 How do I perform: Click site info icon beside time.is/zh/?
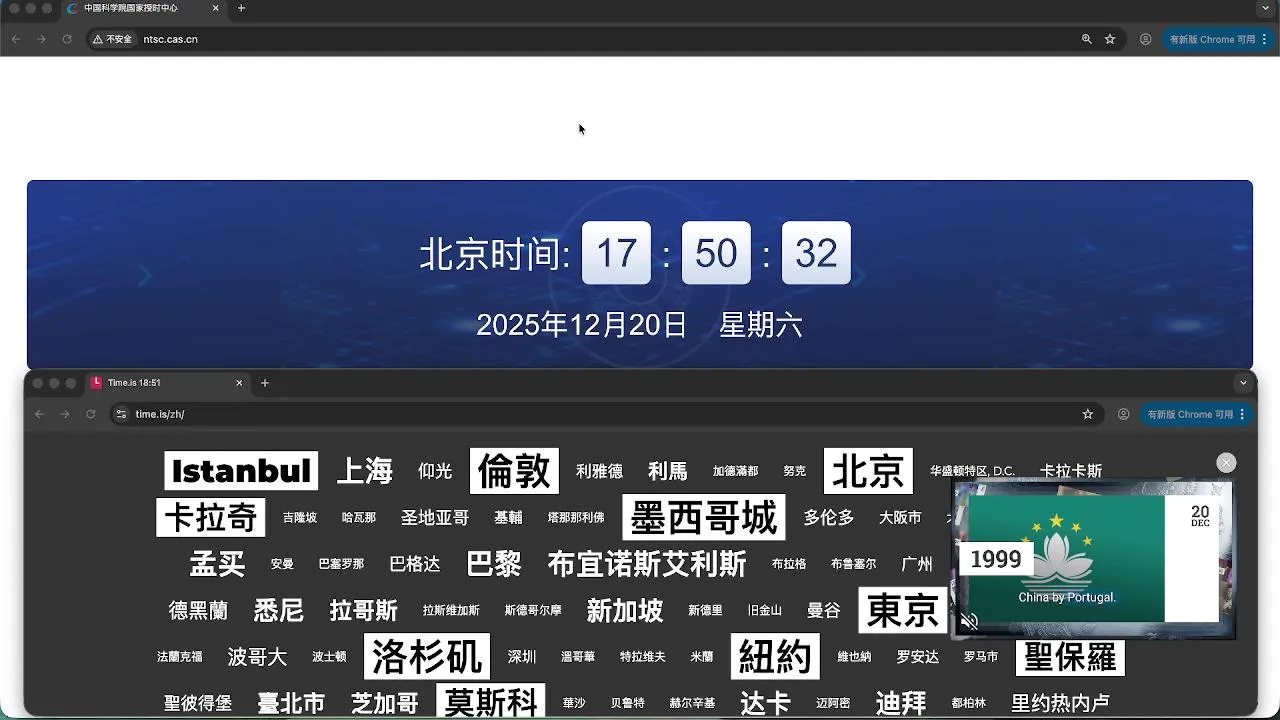click(122, 414)
